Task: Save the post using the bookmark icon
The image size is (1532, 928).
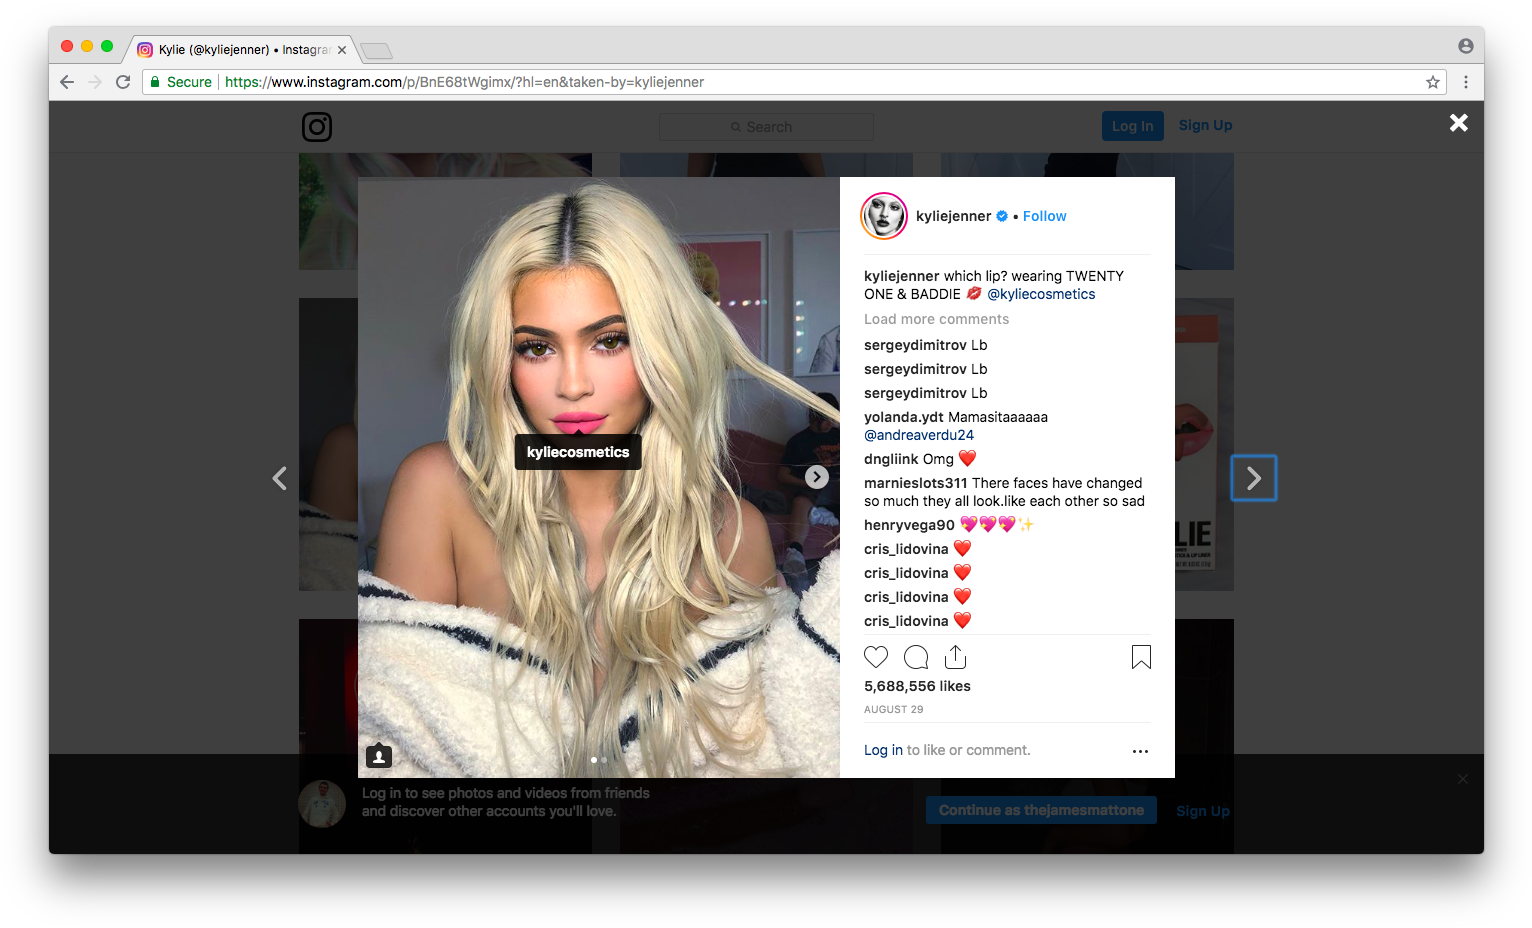Action: (x=1140, y=657)
